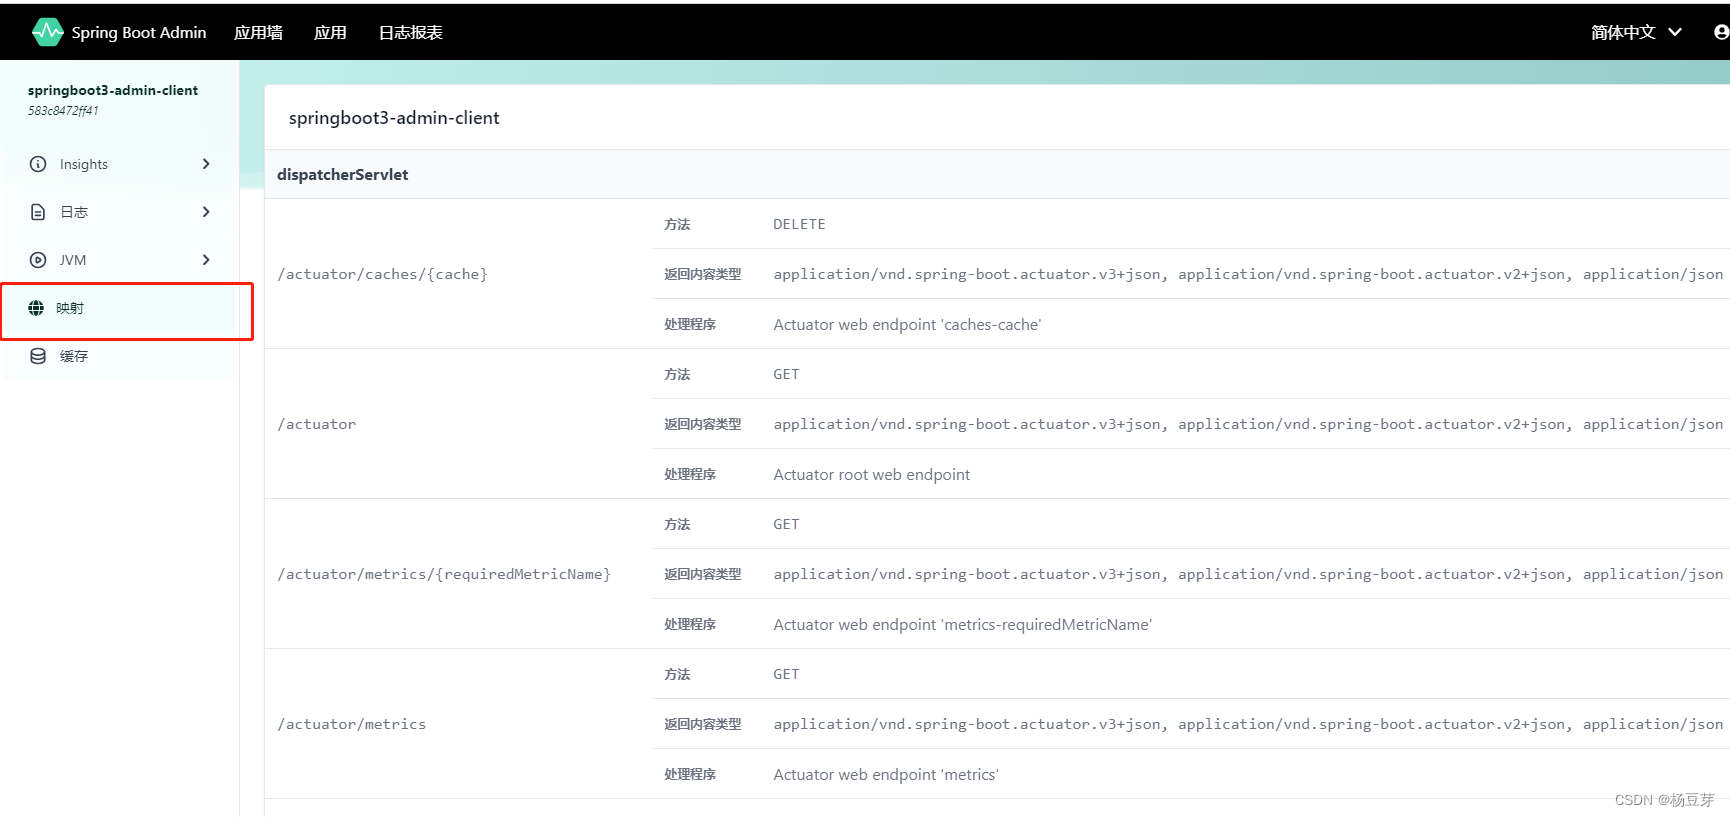Click content types of /actuator/caches/{cache} row
This screenshot has height=817, width=1730.
tap(1248, 274)
